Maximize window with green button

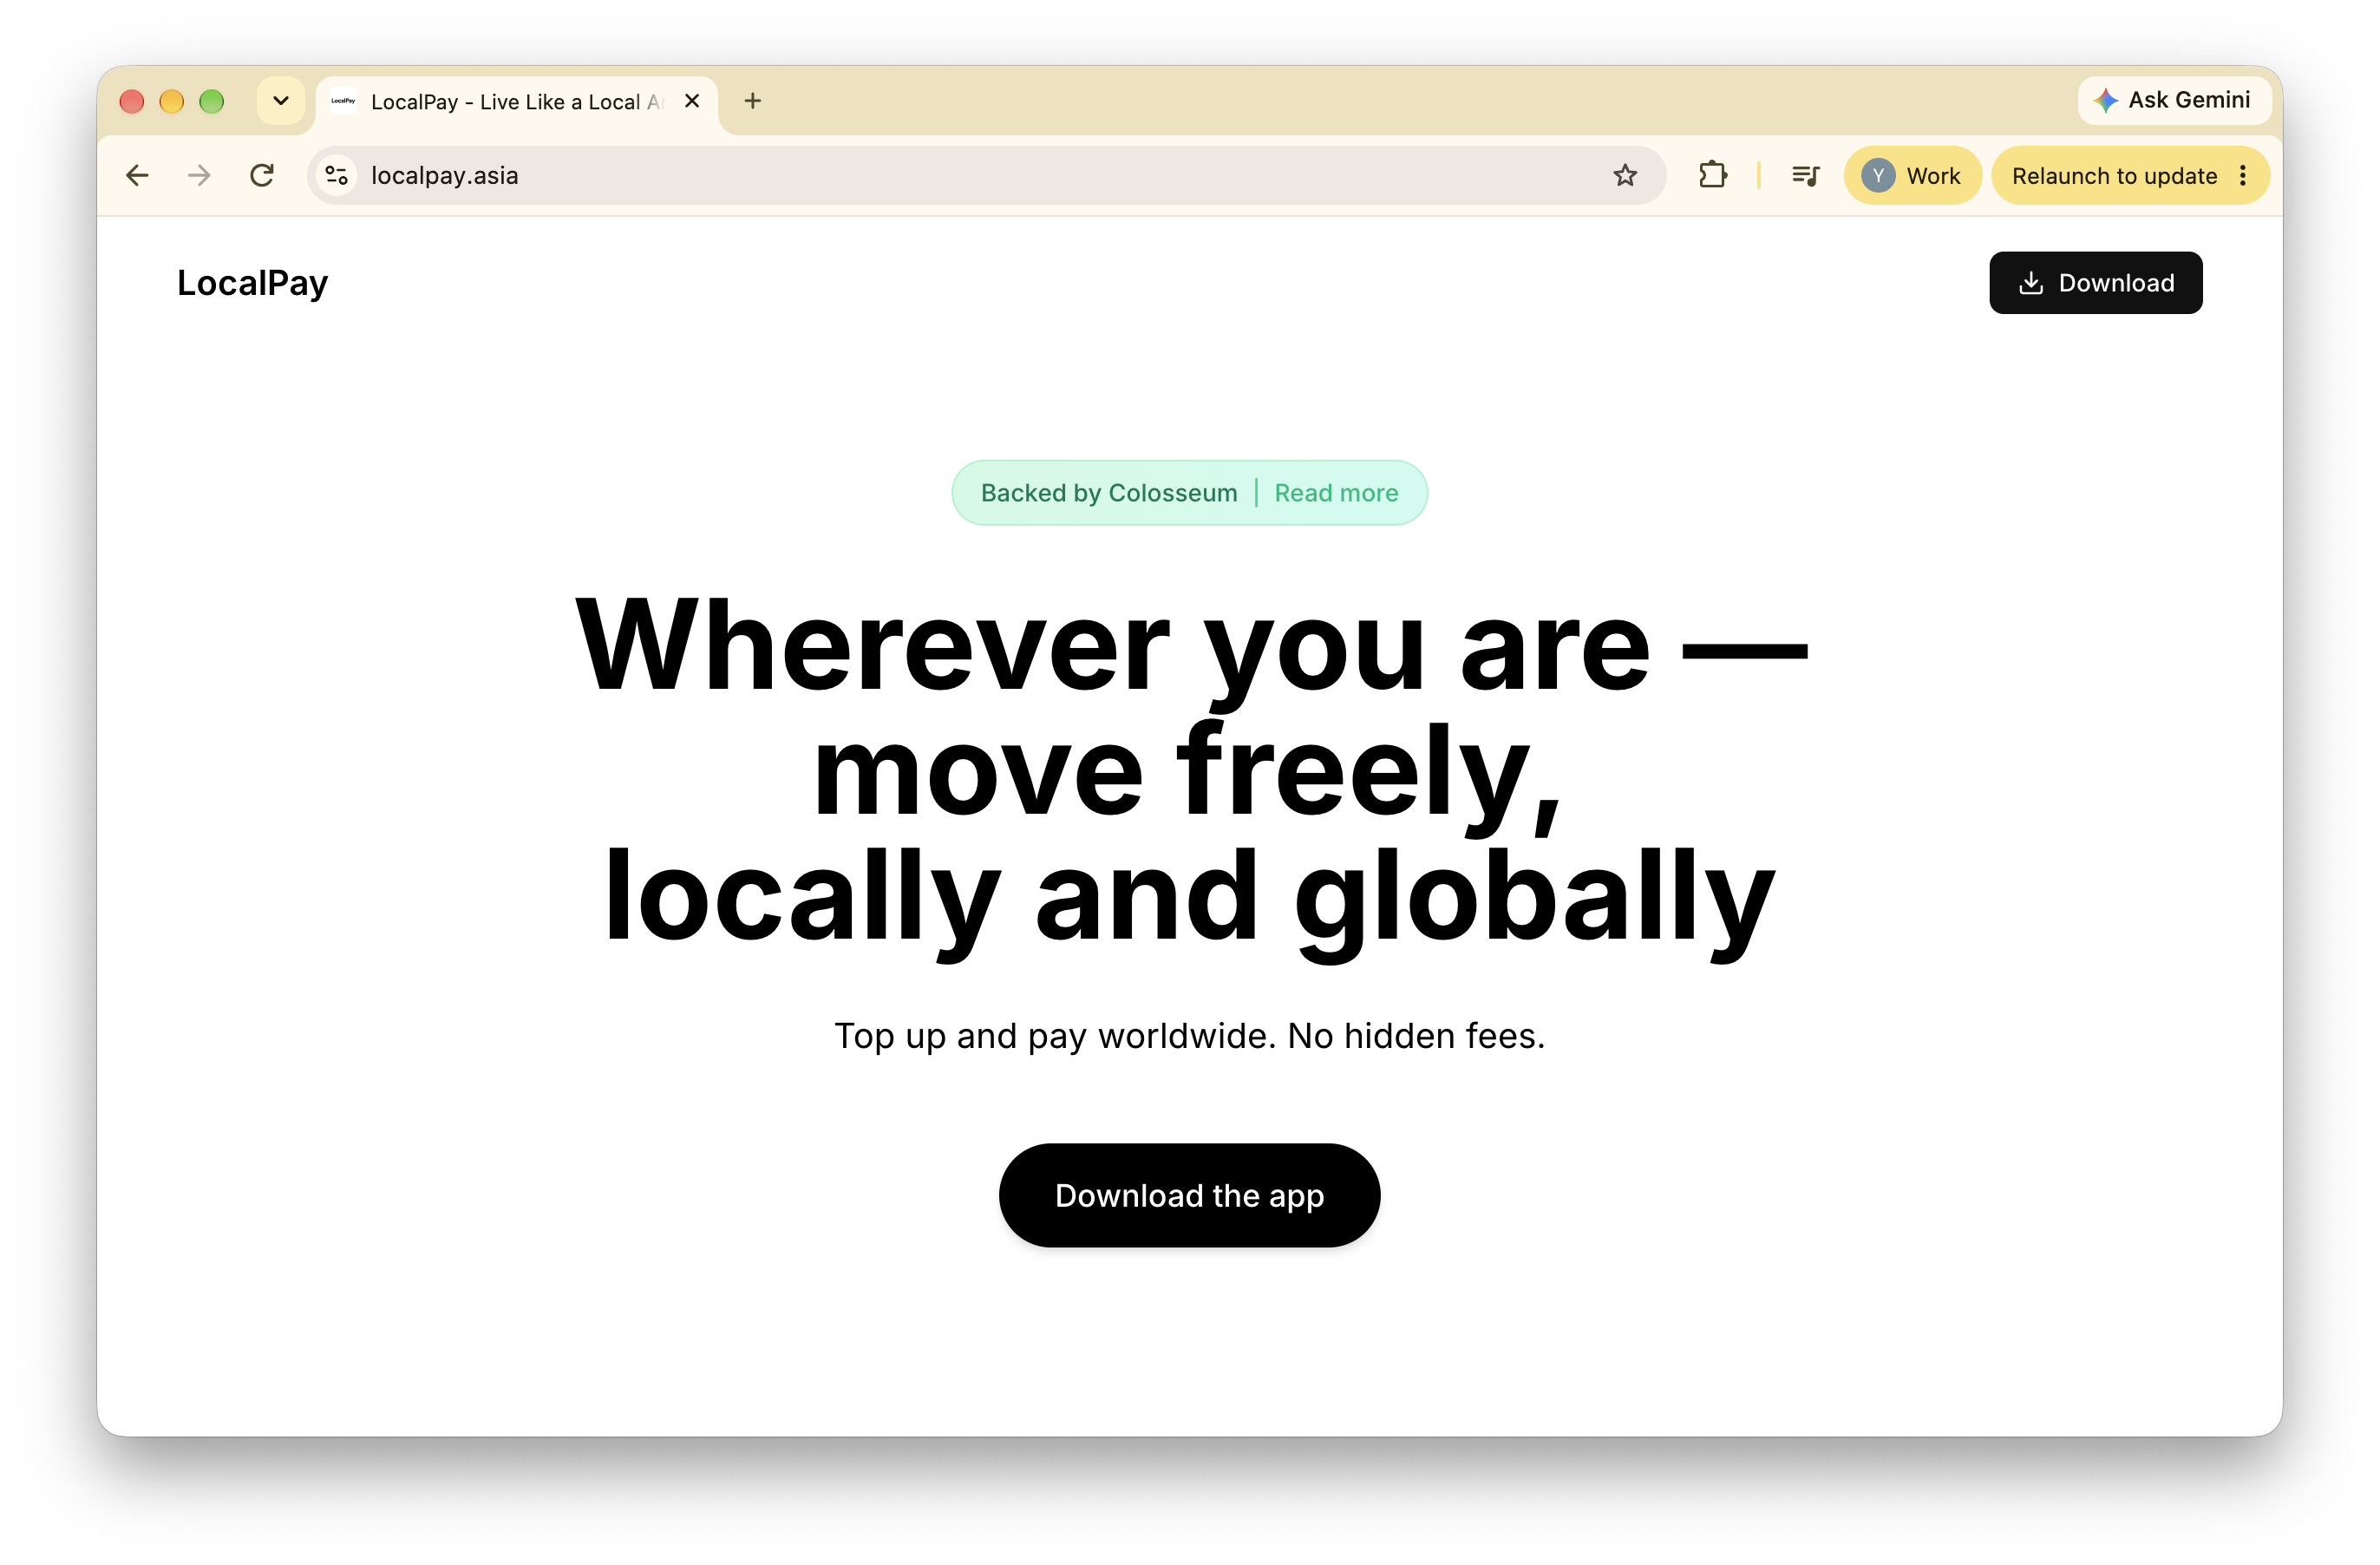[x=211, y=101]
